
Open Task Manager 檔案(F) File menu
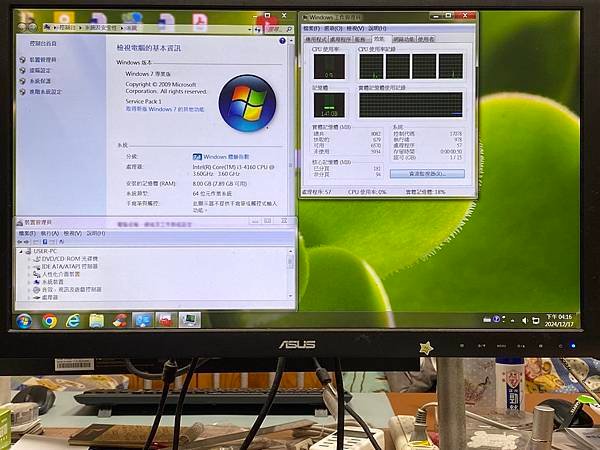pyautogui.click(x=311, y=29)
